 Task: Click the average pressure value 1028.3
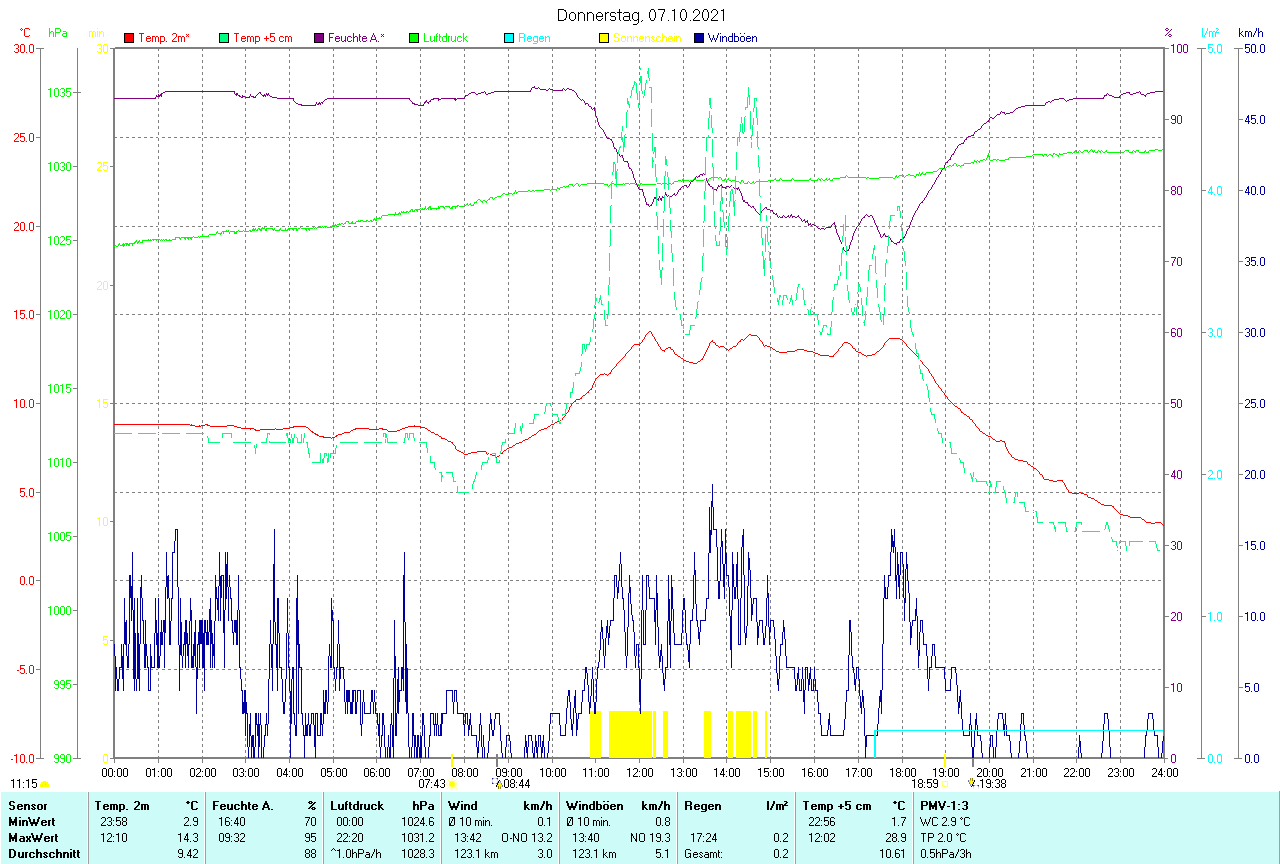click(x=418, y=854)
